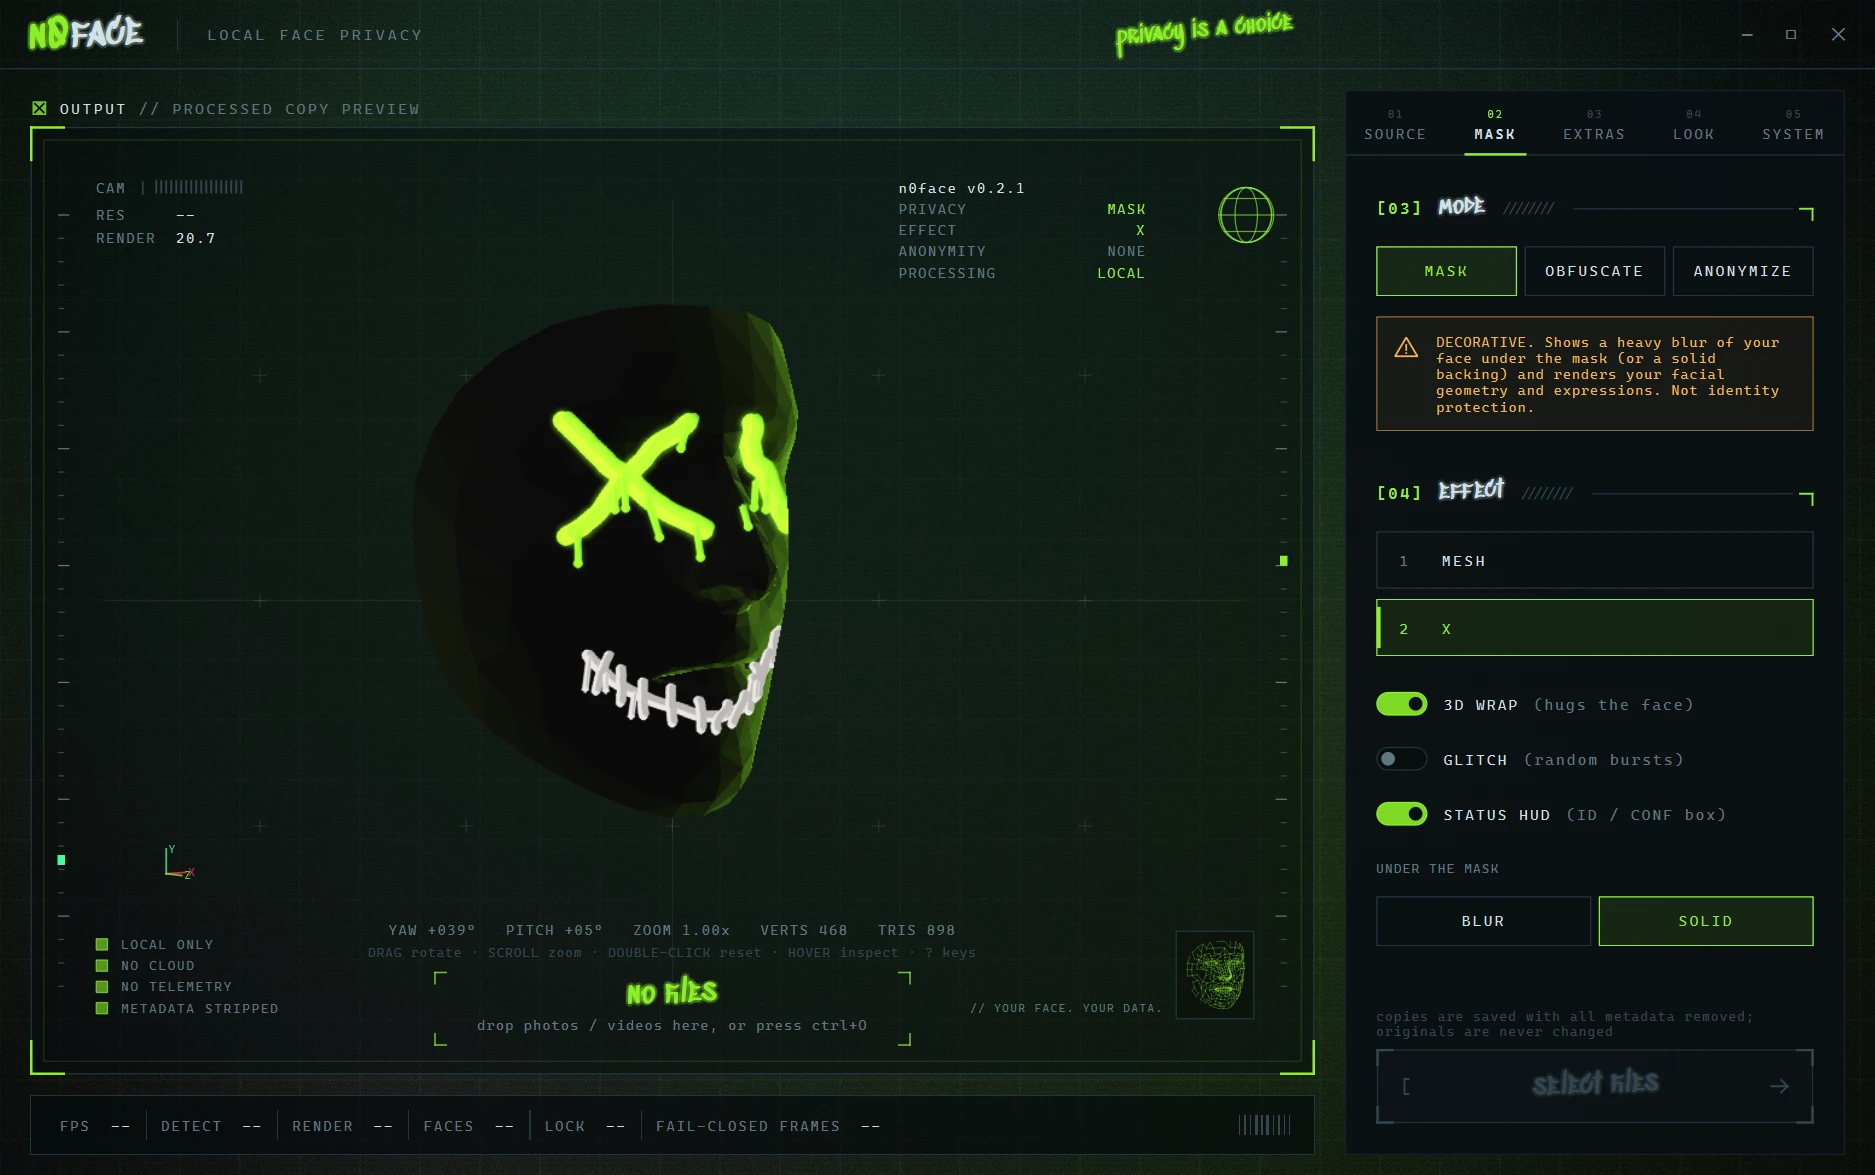Open the Mask tab
This screenshot has width=1875, height=1175.
click(x=1494, y=126)
